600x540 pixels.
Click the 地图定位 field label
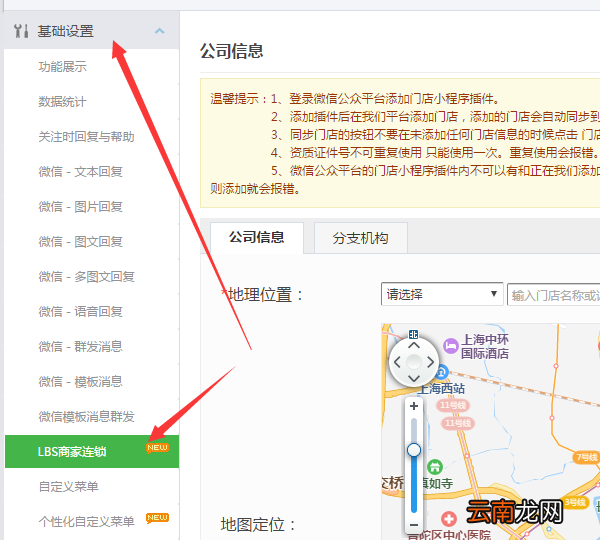pos(258,525)
